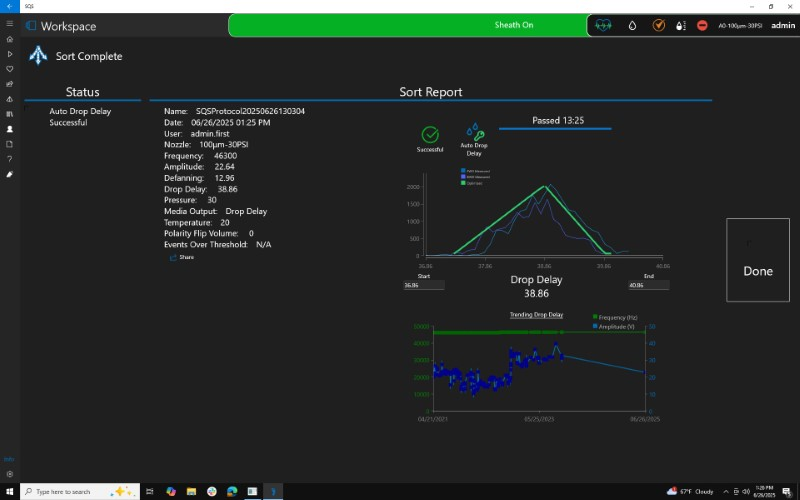
Task: Click the Done button
Action: pyautogui.click(x=758, y=260)
